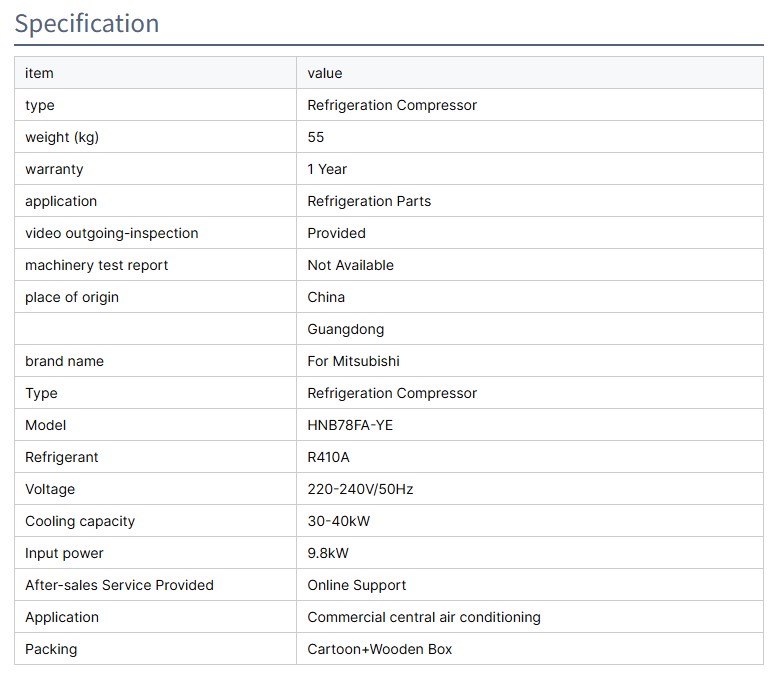Image resolution: width=775 pixels, height=676 pixels.
Task: Select the '9.8kW' input power value
Action: 328,553
